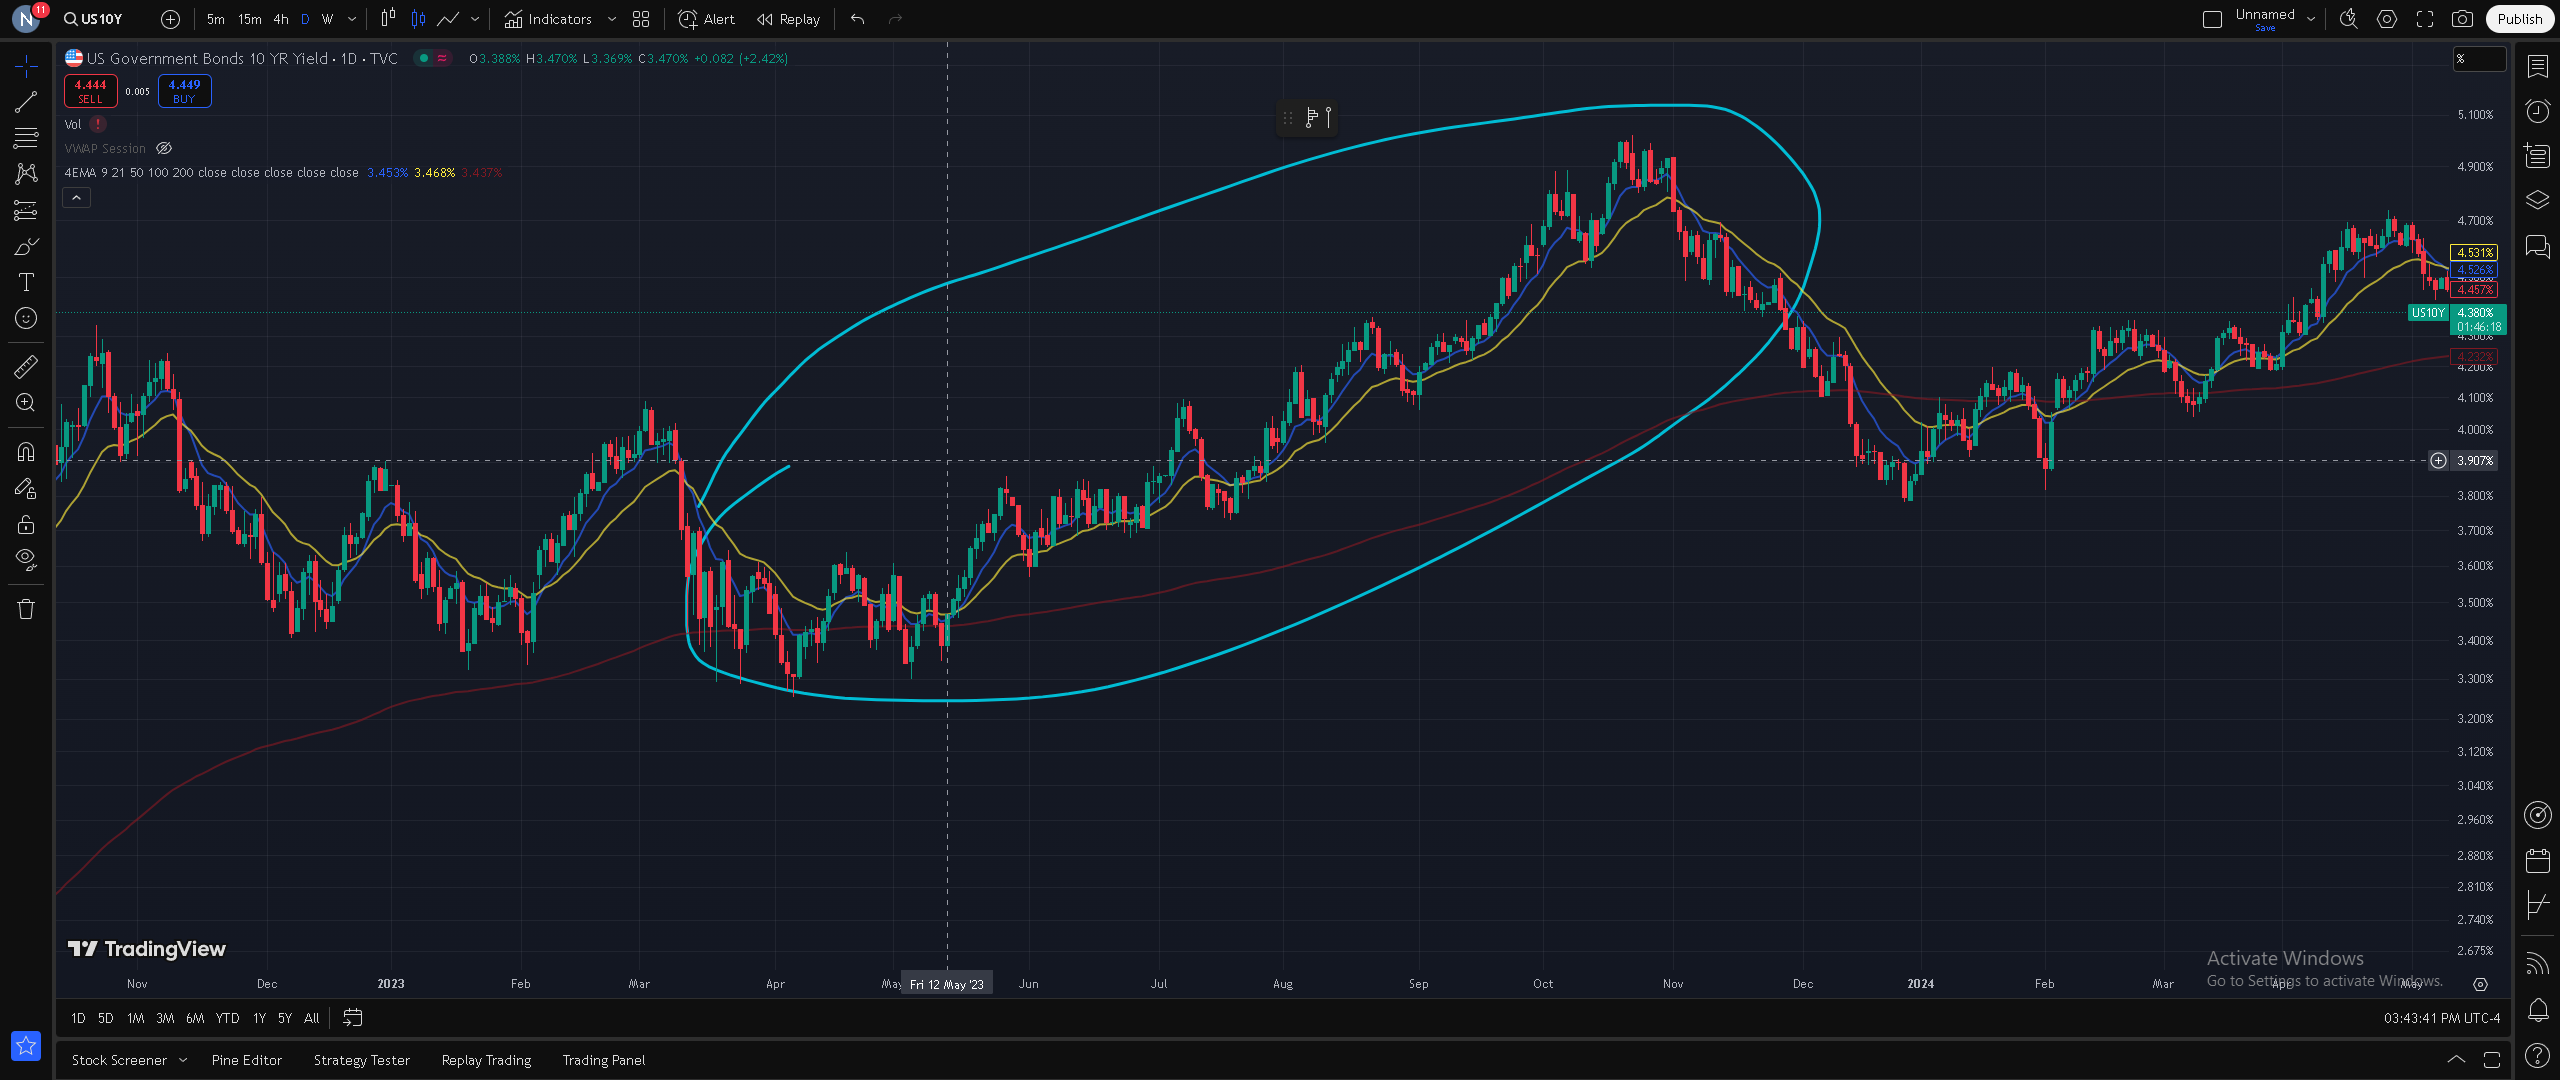Start bar Replay mode
This screenshot has height=1080, width=2560.
[788, 19]
